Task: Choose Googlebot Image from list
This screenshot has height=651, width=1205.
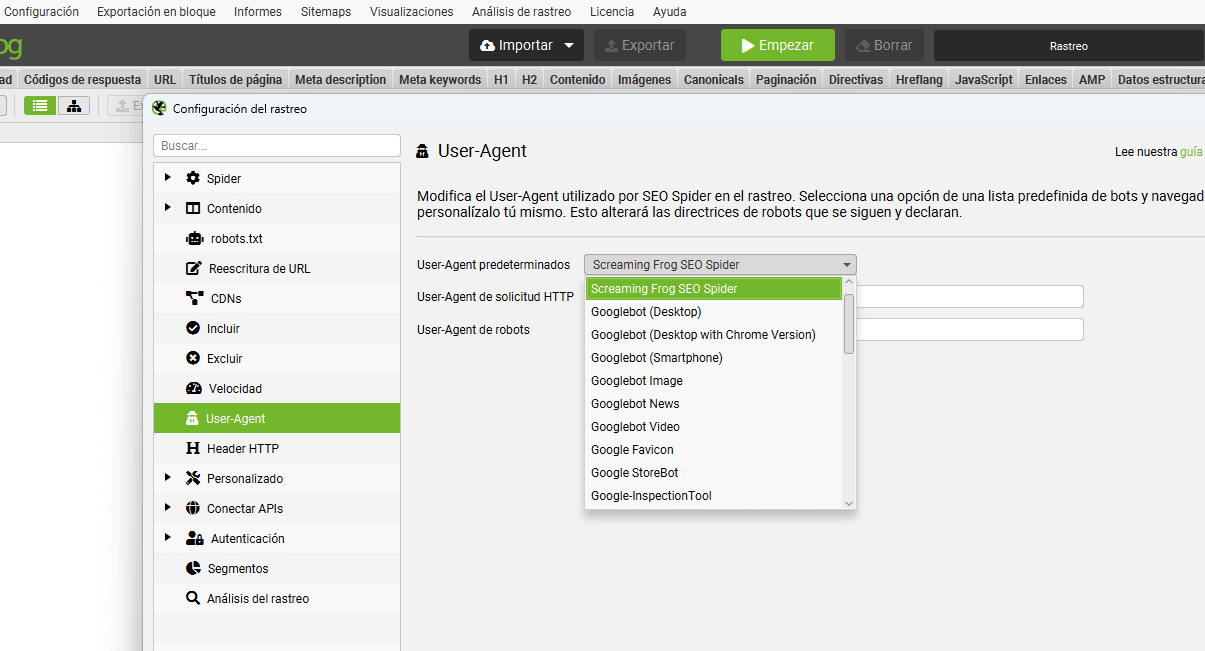Action: point(714,381)
